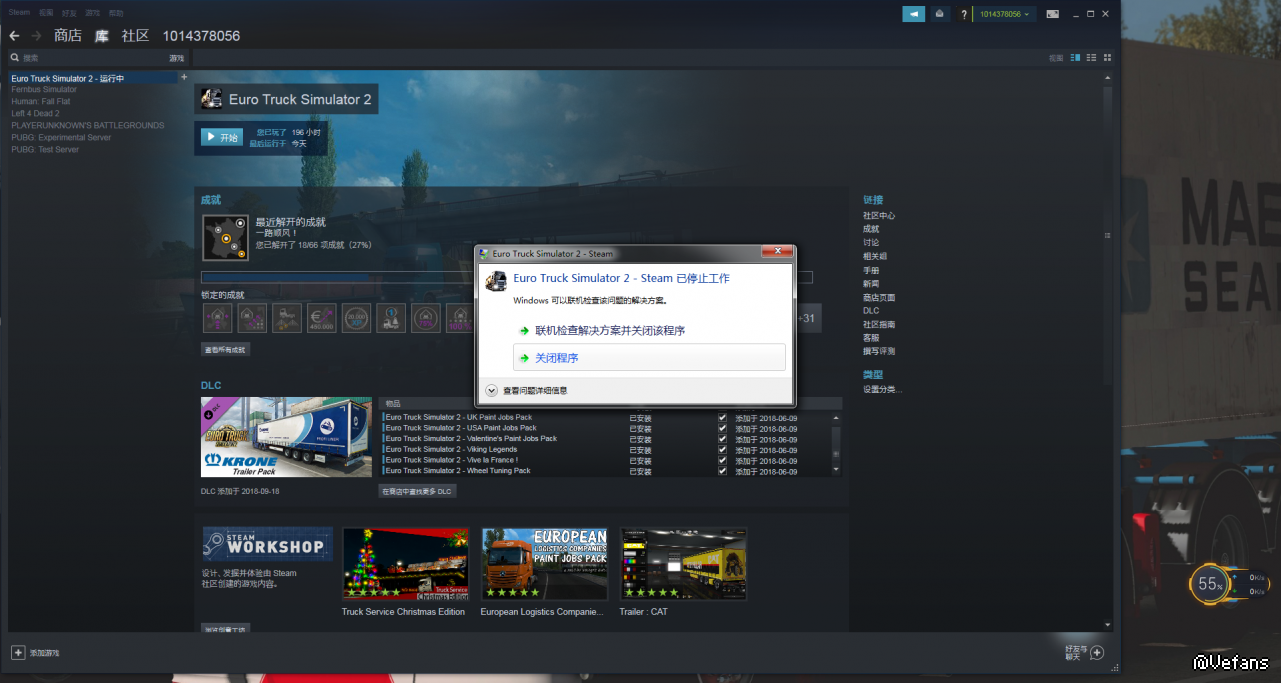1281x683 pixels.
Task: Open the games filter dropdown beside search
Action: tap(176, 59)
